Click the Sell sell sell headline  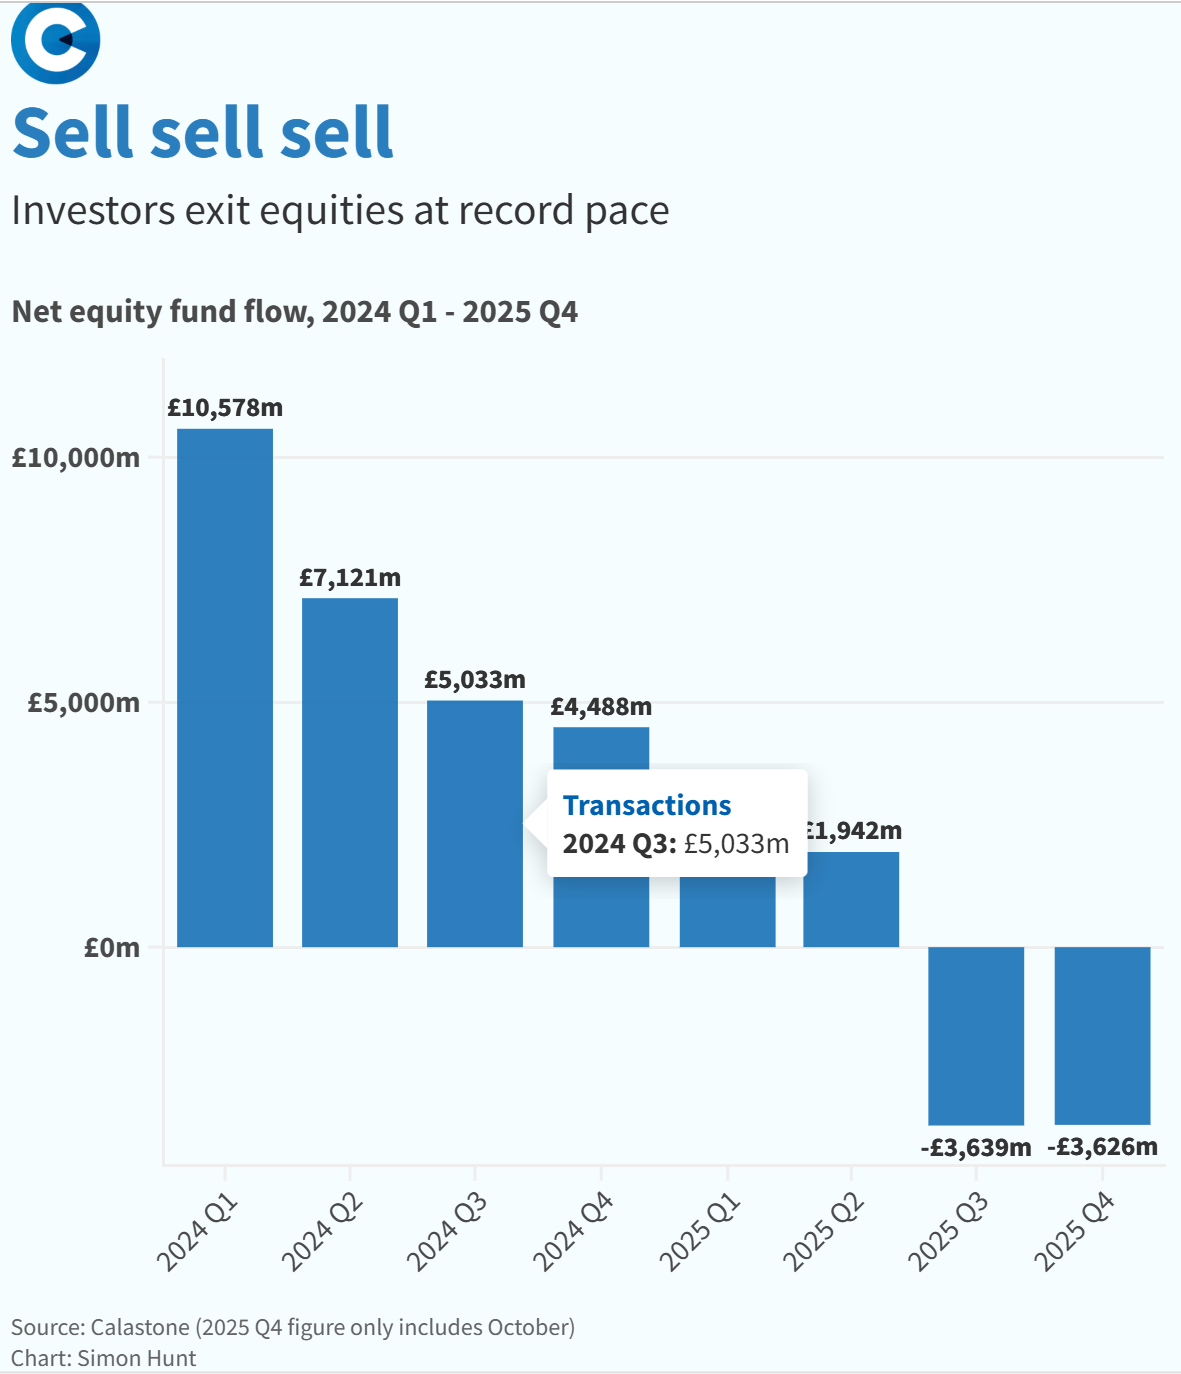click(203, 133)
